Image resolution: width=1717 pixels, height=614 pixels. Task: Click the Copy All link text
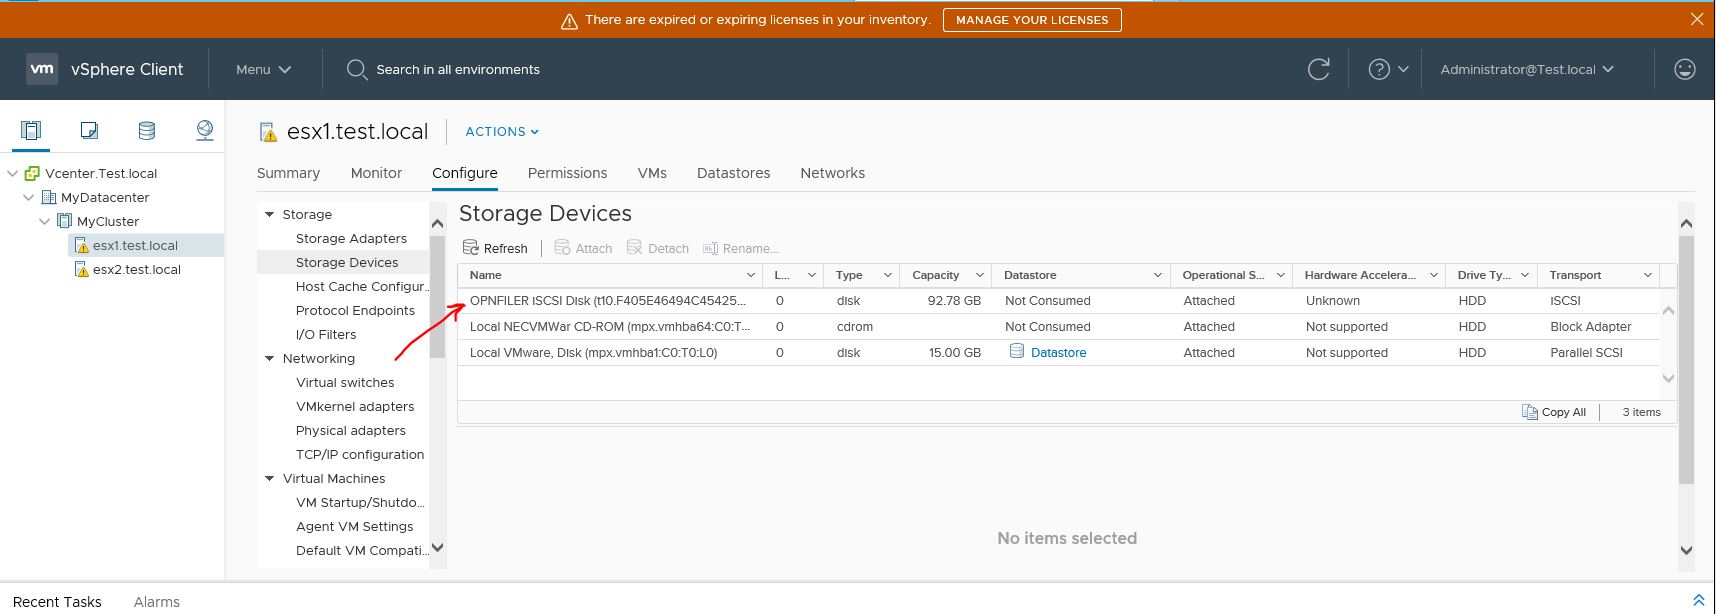pyautogui.click(x=1564, y=412)
